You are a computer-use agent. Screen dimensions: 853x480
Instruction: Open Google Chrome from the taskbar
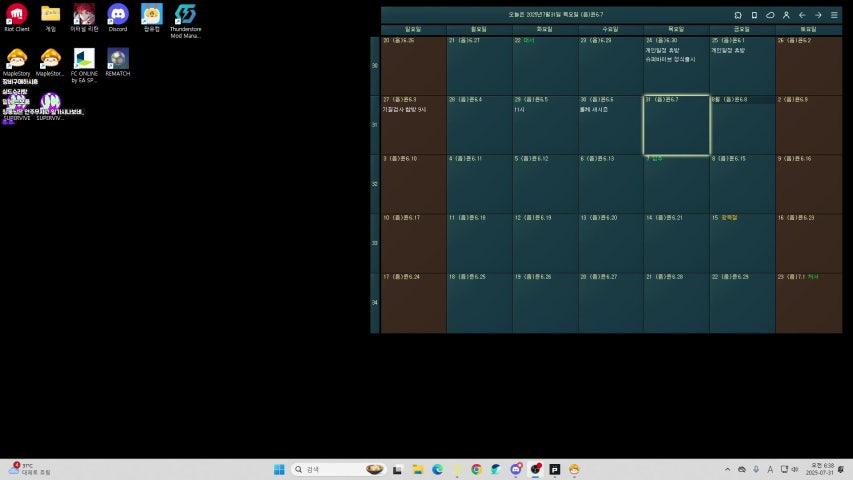tap(477, 469)
